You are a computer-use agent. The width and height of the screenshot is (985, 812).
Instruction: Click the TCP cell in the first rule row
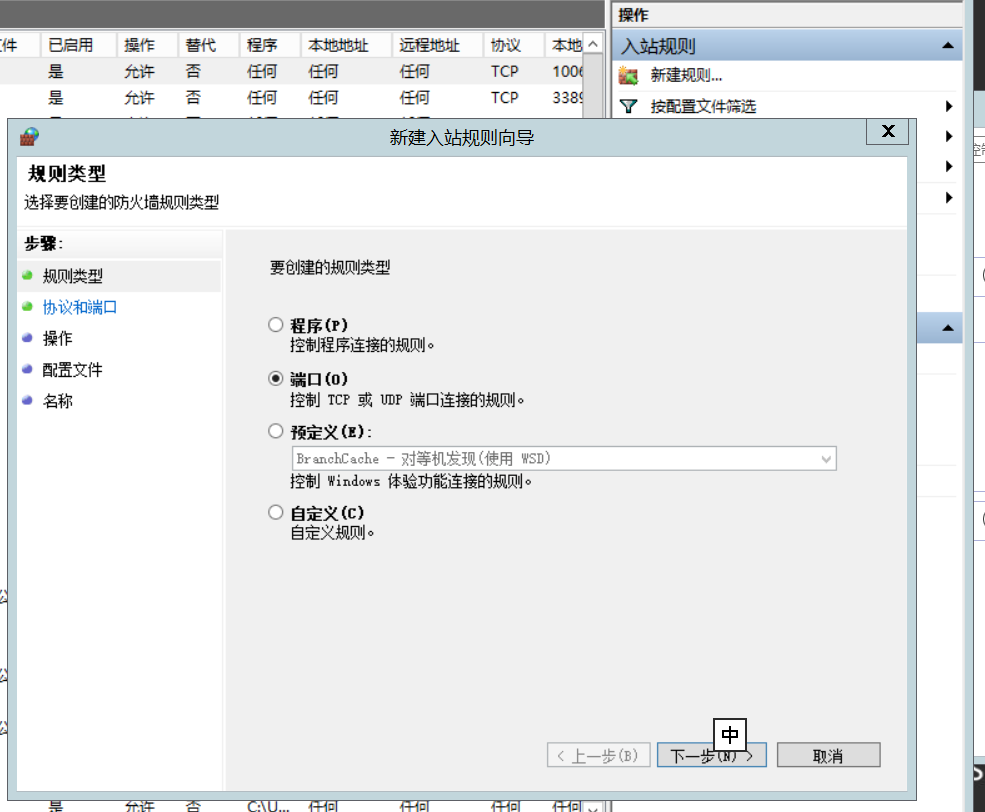pos(504,72)
